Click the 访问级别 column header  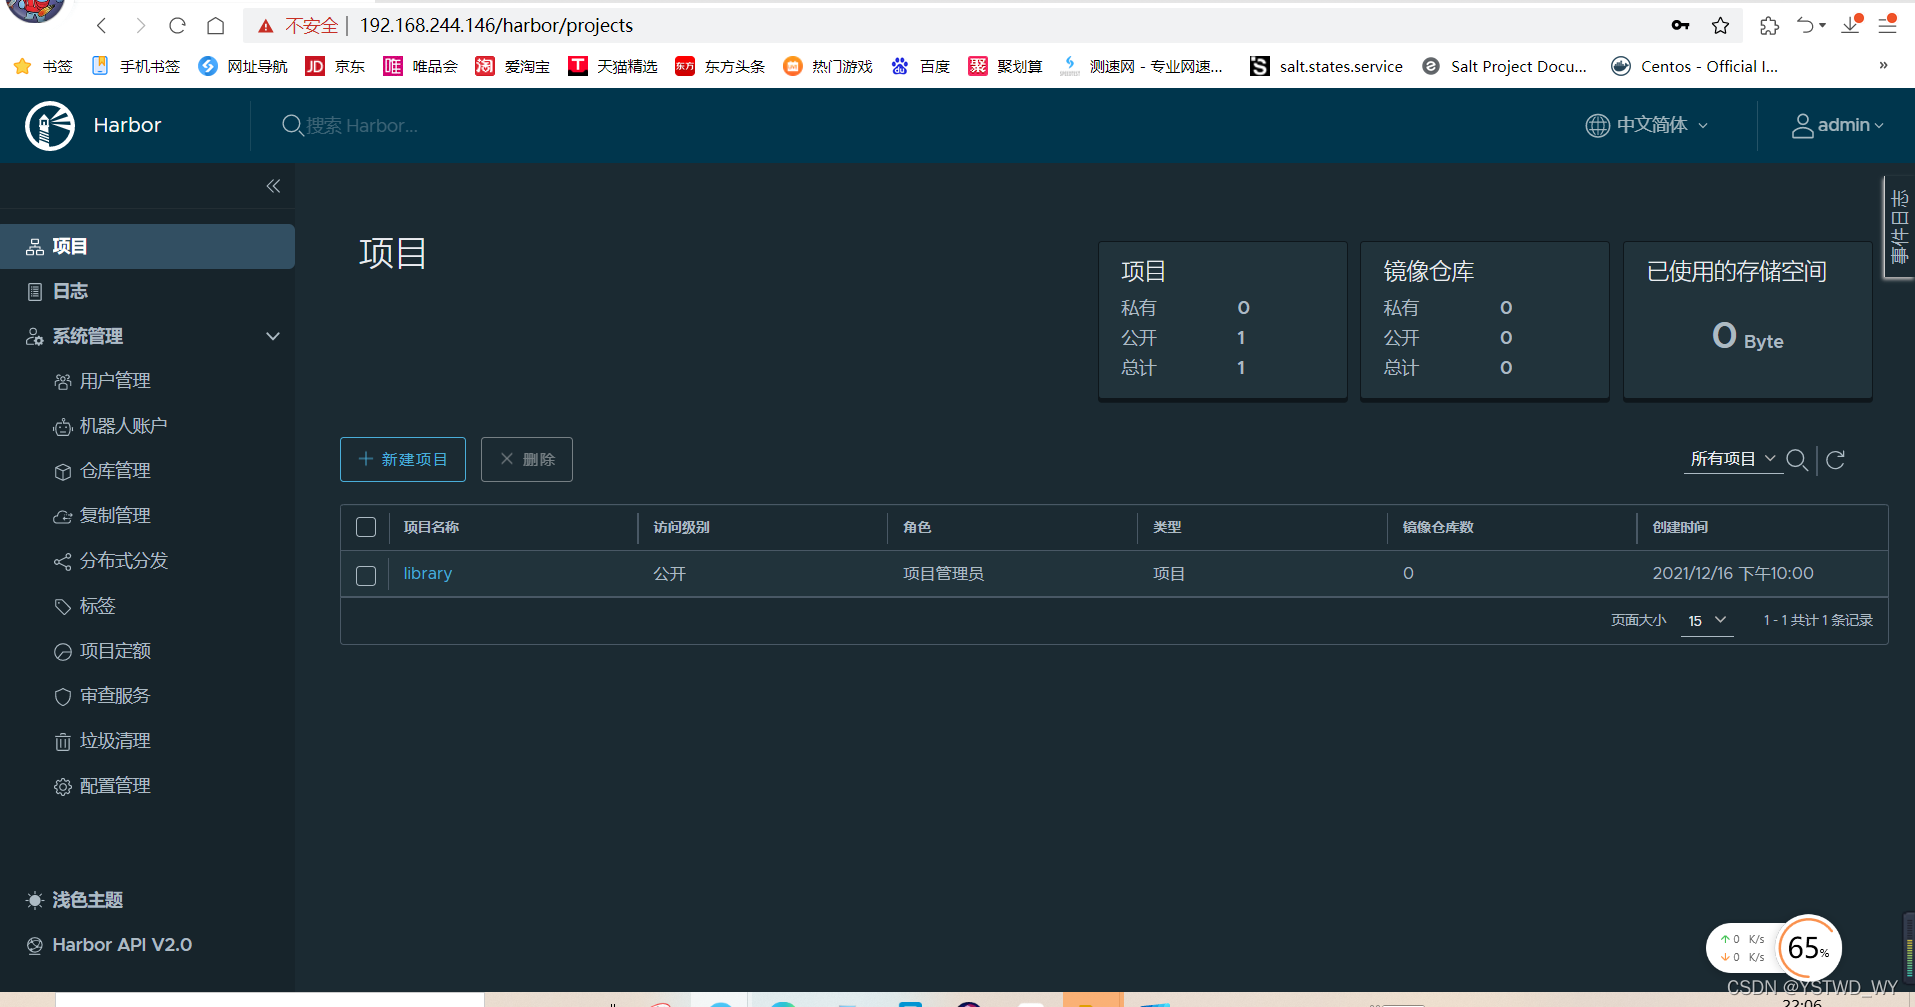pos(681,528)
